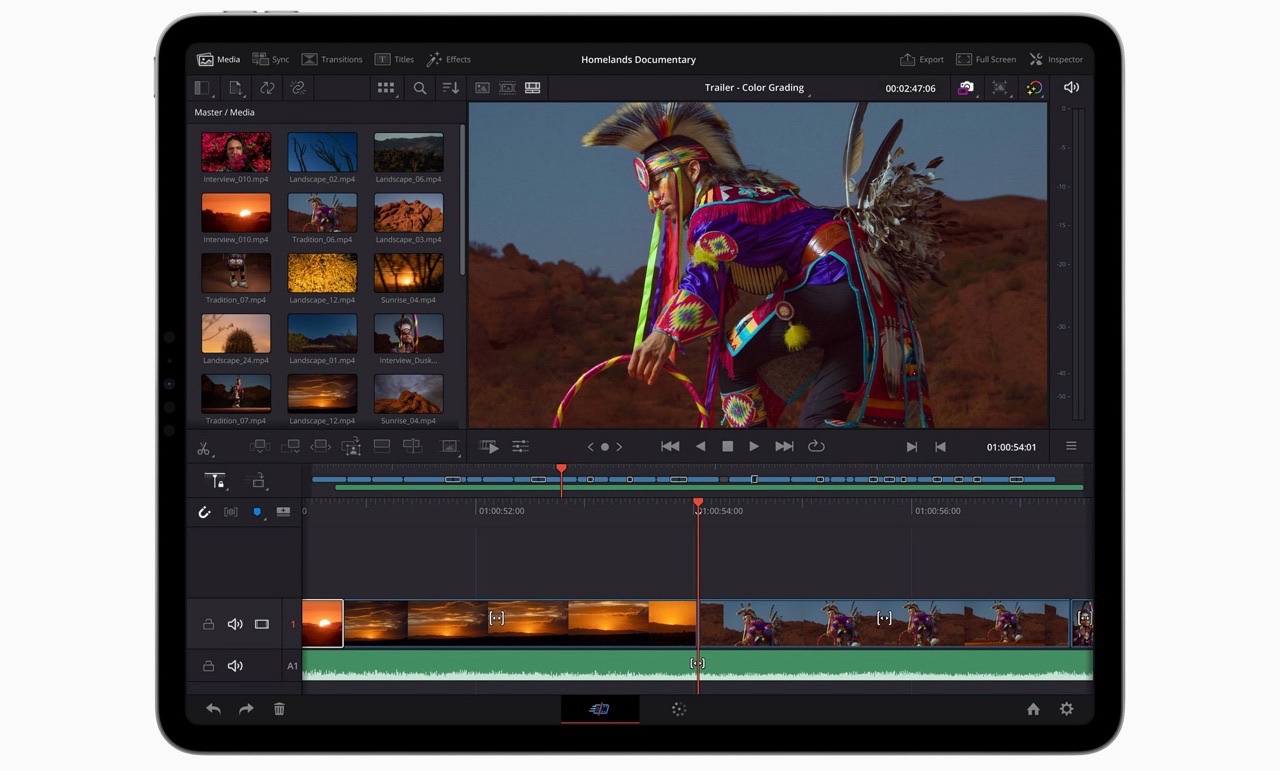Go to home screen icon
The image size is (1280, 771).
[1033, 709]
